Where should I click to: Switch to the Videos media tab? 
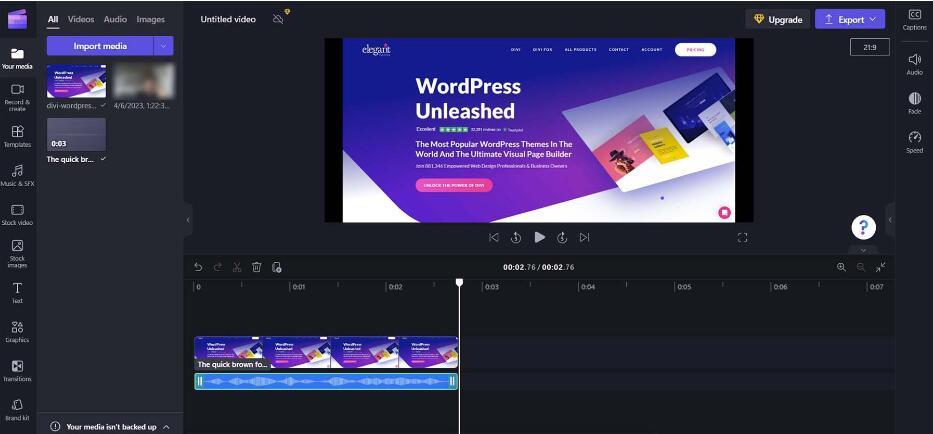[x=81, y=19]
